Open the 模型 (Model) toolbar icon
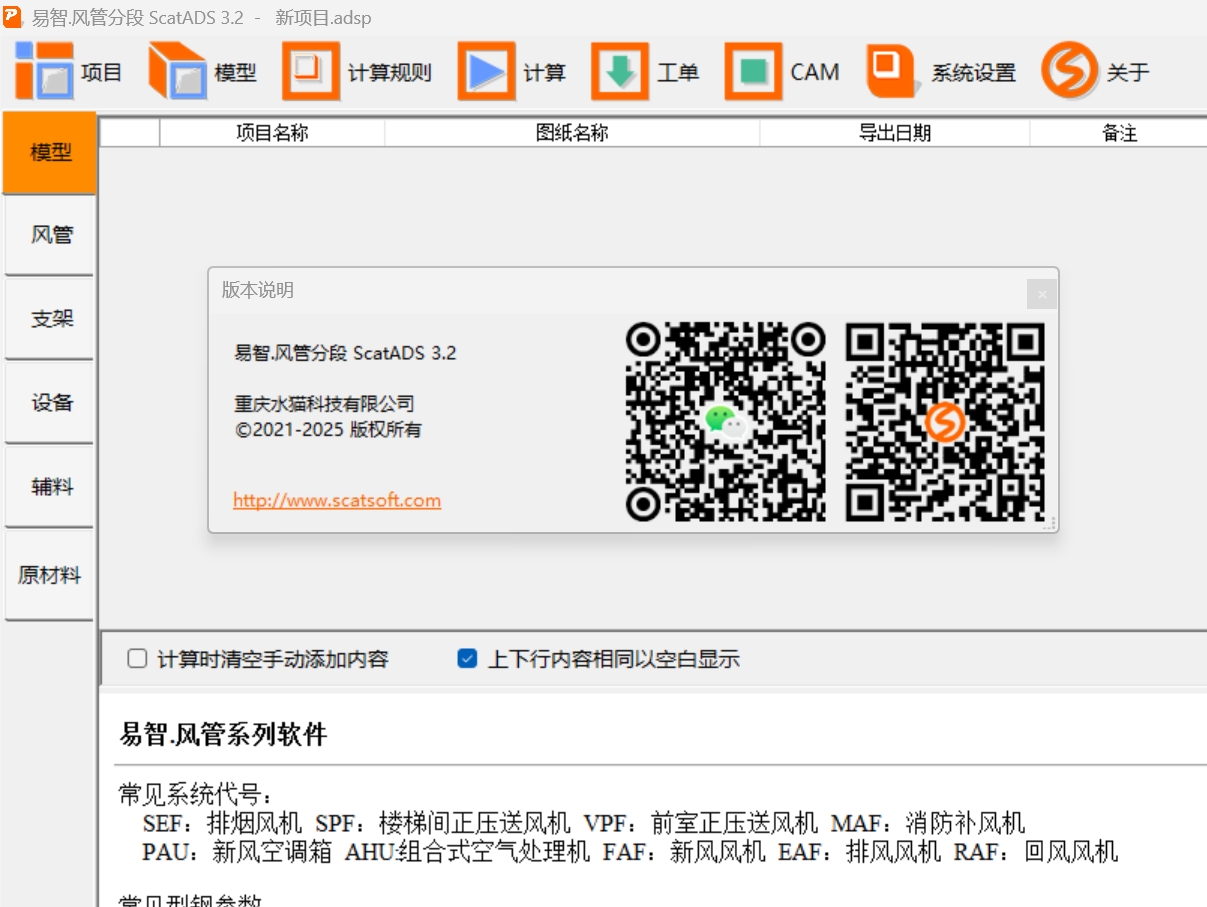 [178, 72]
